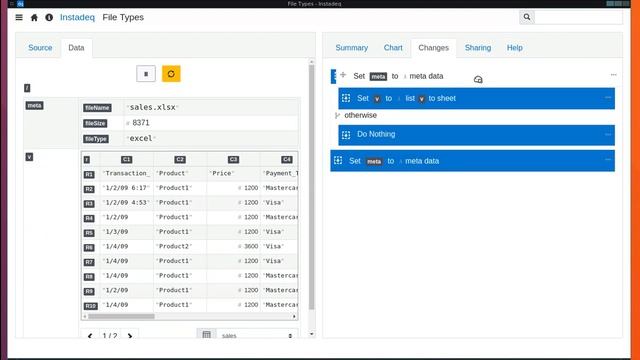Click drag handle of Do Nothing step

346,135
